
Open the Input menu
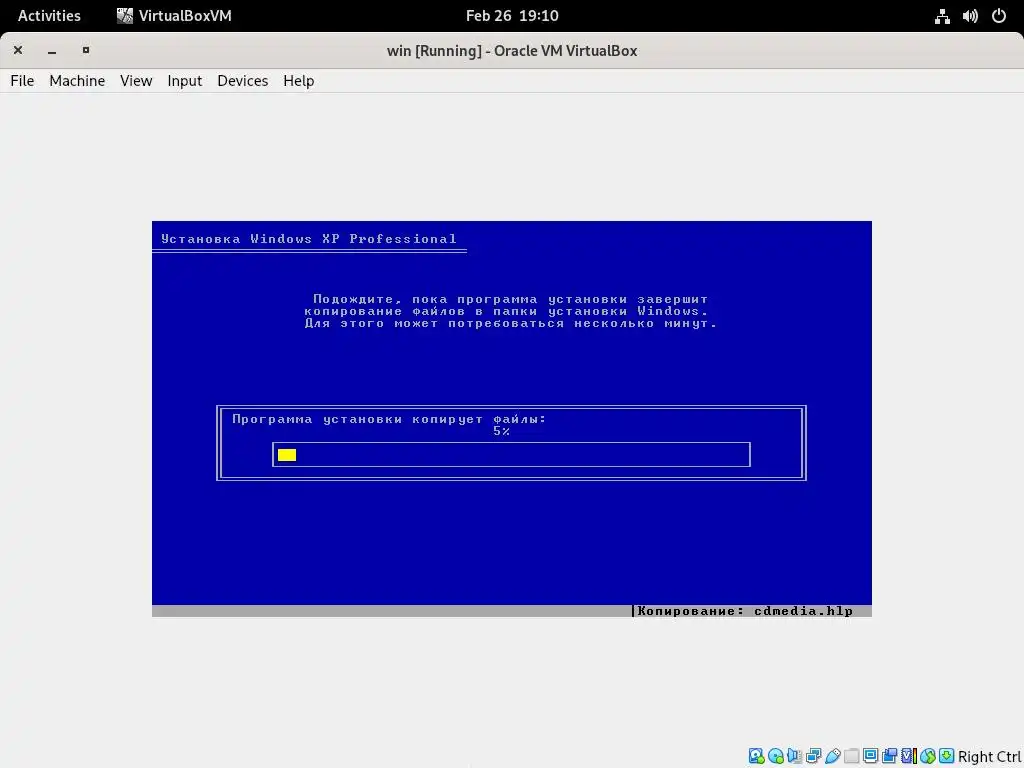[185, 80]
